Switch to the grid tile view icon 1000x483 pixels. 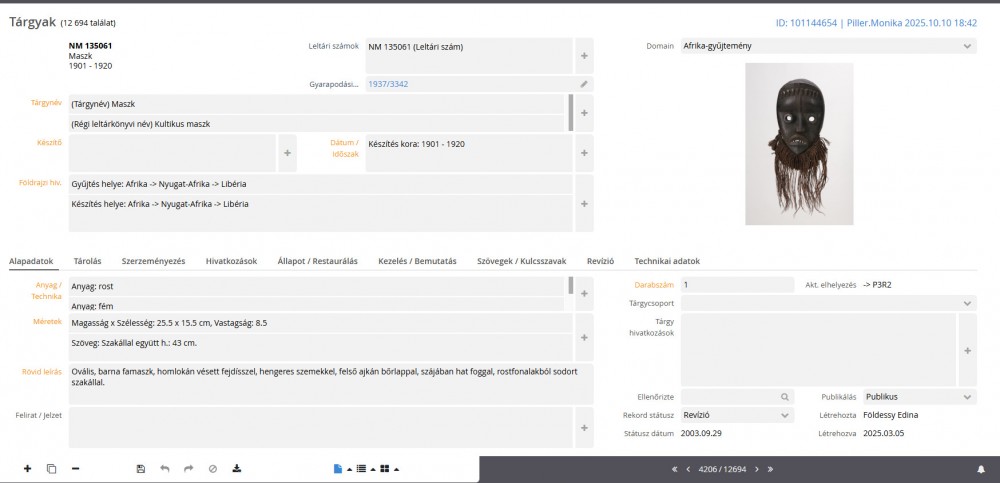(385, 468)
